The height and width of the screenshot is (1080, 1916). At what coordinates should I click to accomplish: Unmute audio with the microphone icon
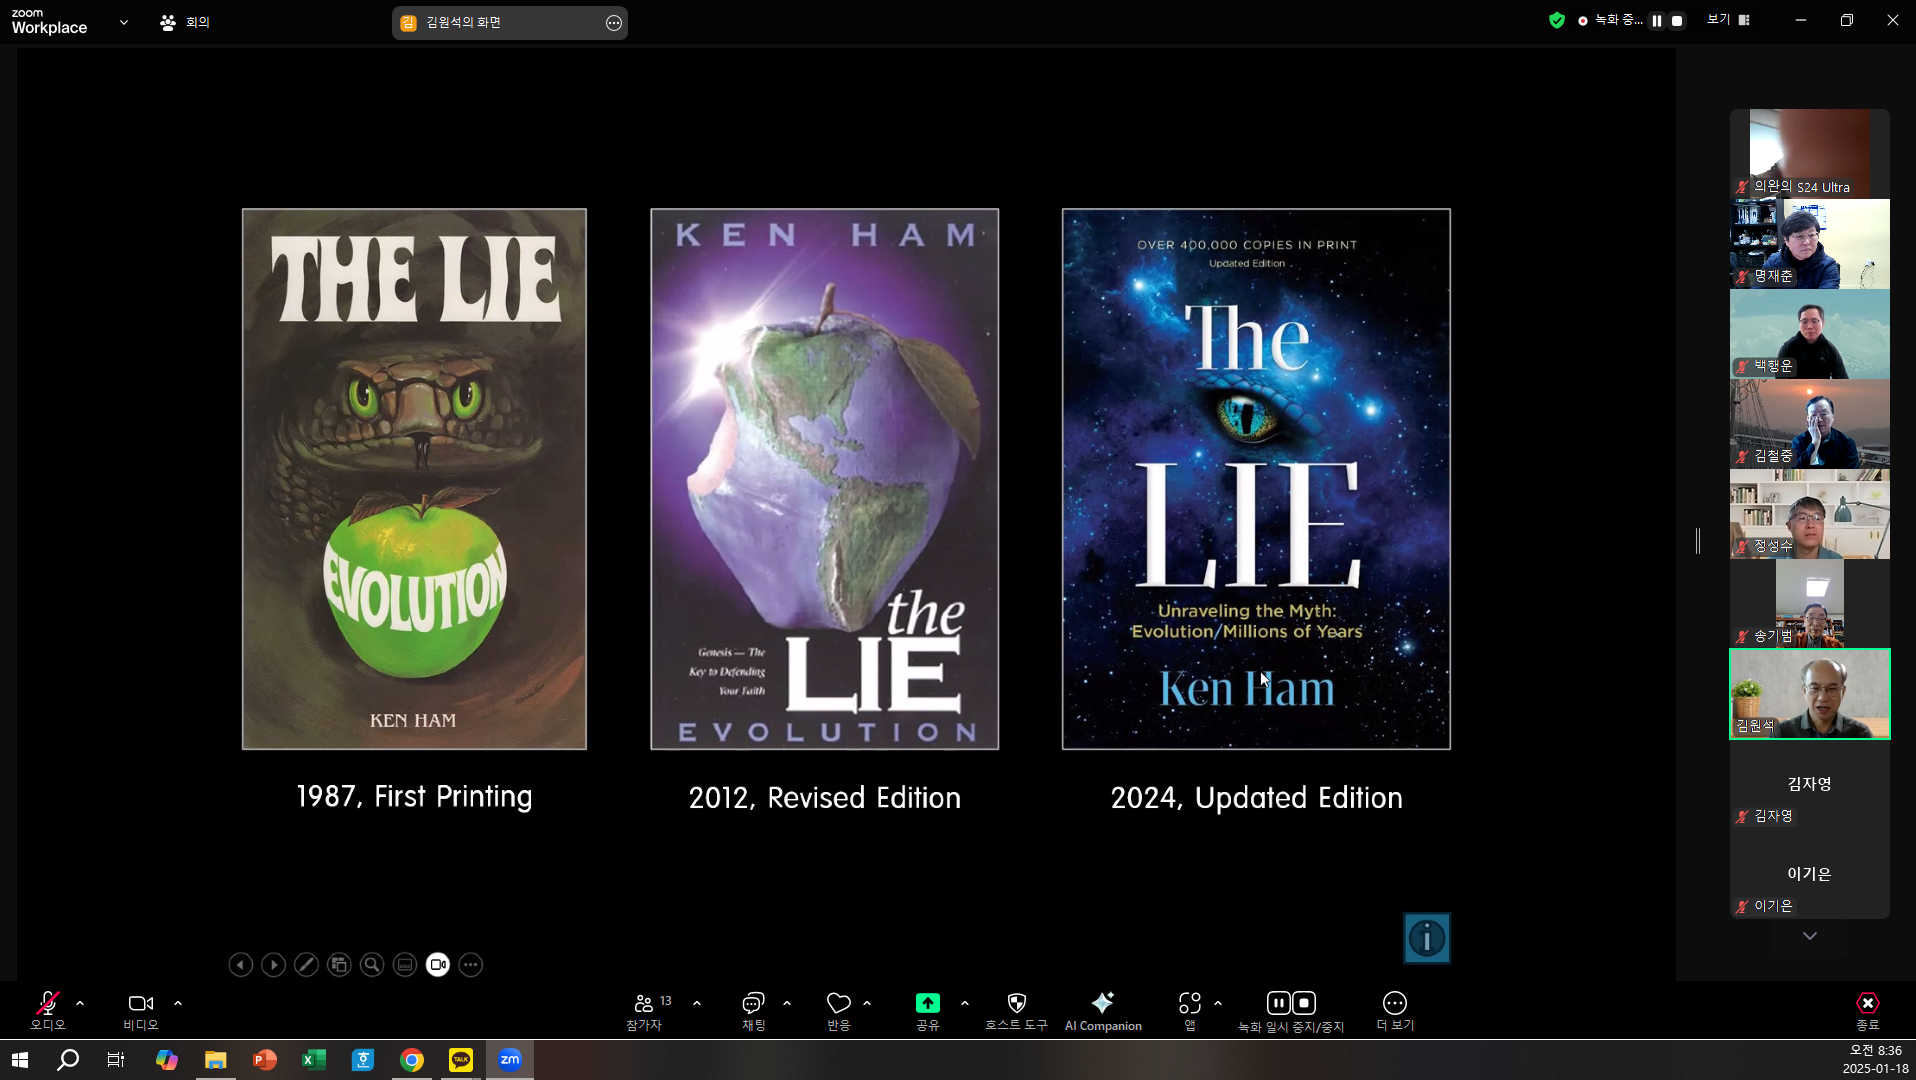(47, 1003)
